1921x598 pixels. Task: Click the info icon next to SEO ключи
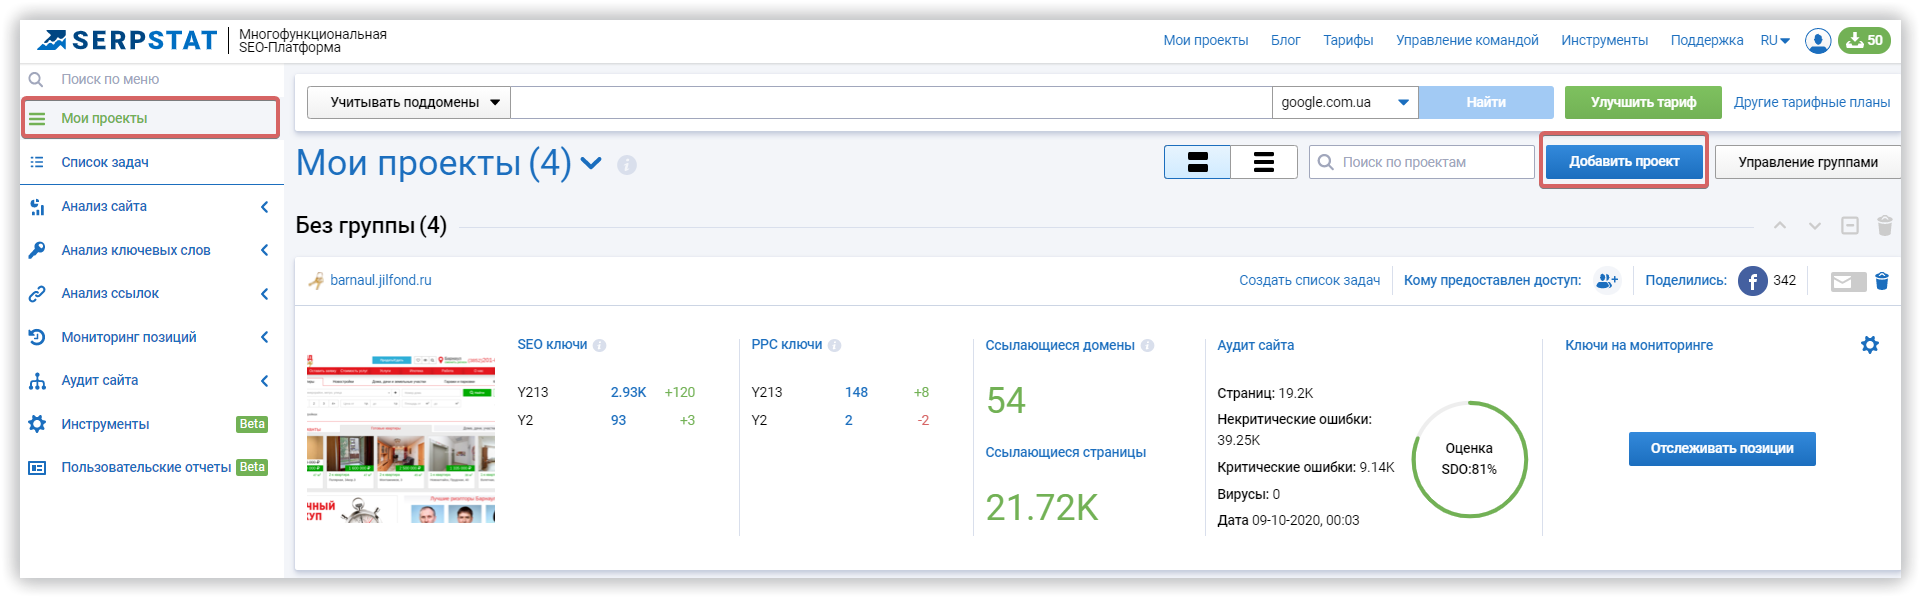pos(599,345)
